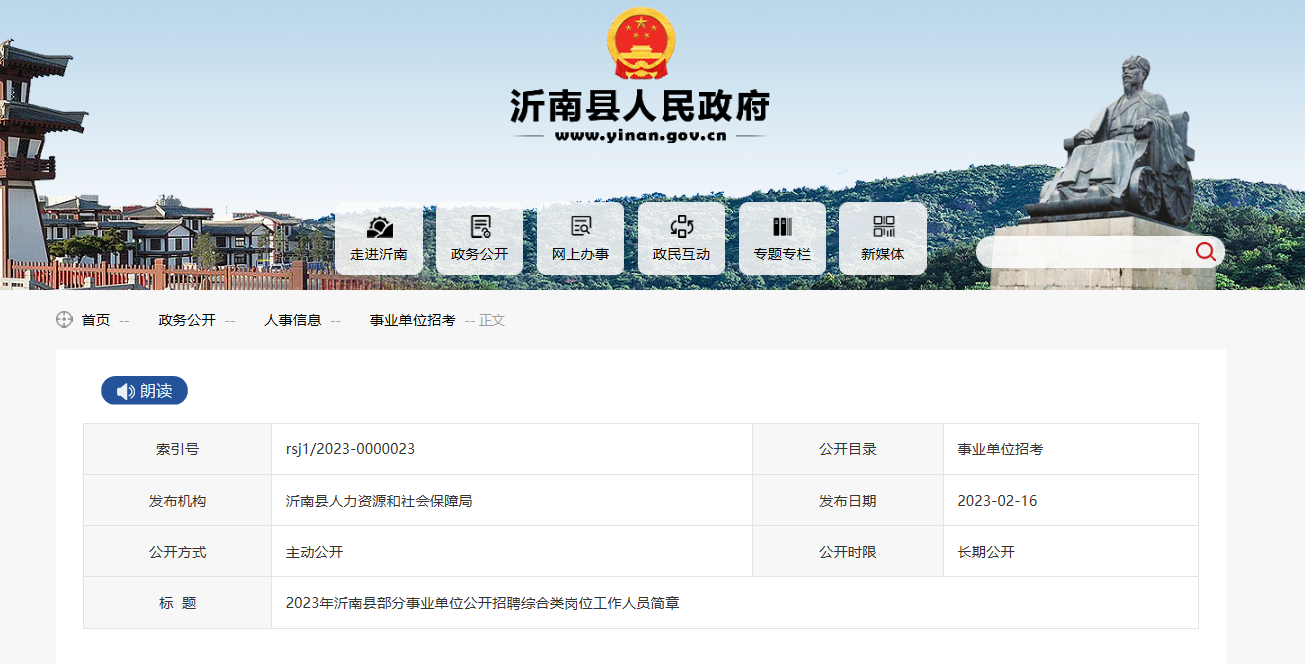Click the 标 题 label cell

[177, 603]
